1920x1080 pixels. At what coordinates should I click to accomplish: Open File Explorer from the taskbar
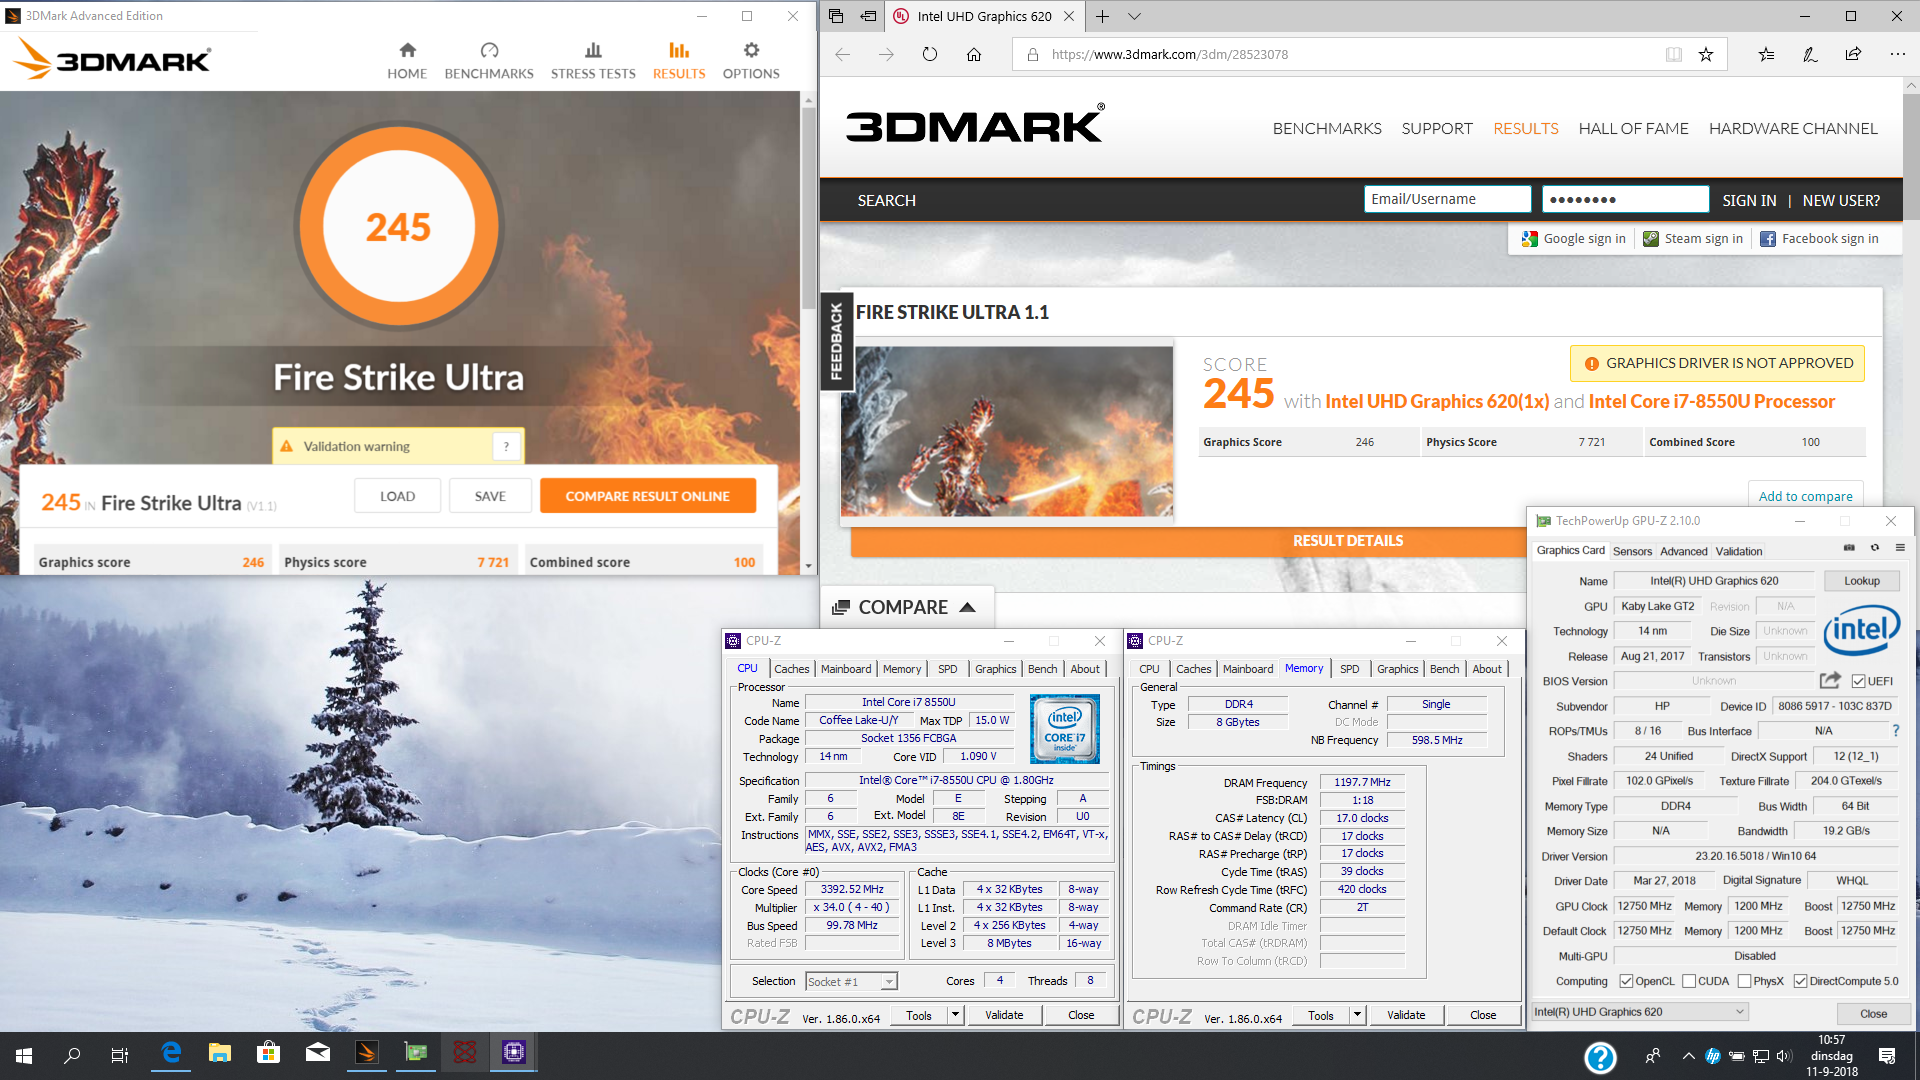click(x=220, y=1054)
